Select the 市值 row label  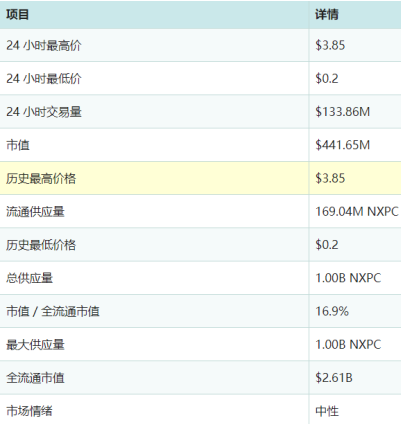[x=18, y=145]
